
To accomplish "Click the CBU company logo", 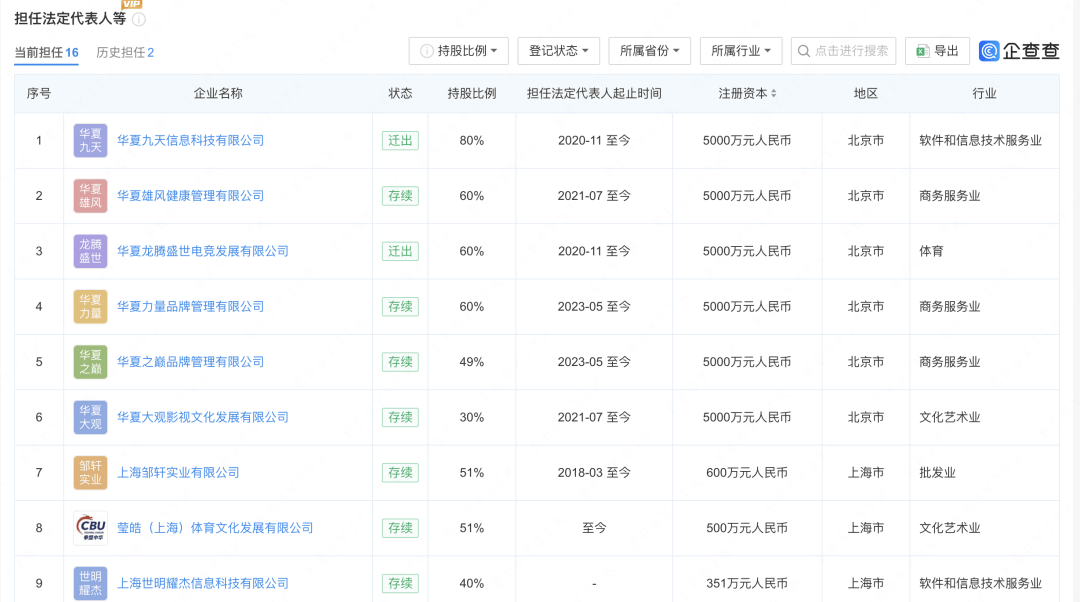I will click(90, 528).
